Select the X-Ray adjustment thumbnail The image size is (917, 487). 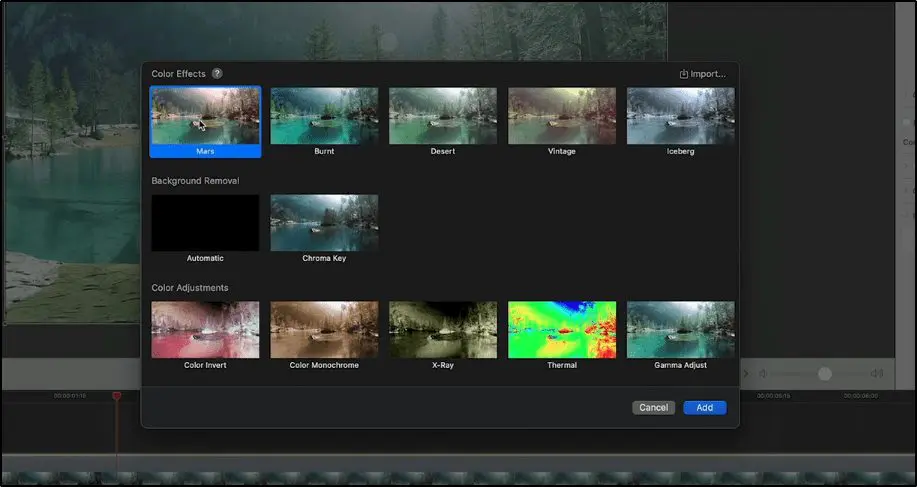pyautogui.click(x=443, y=330)
